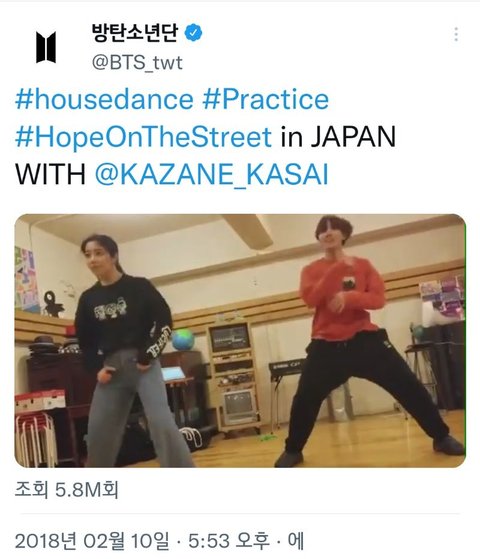The image size is (480, 559).
Task: Open the 방탄소년단 display name
Action: pyautogui.click(x=135, y=33)
